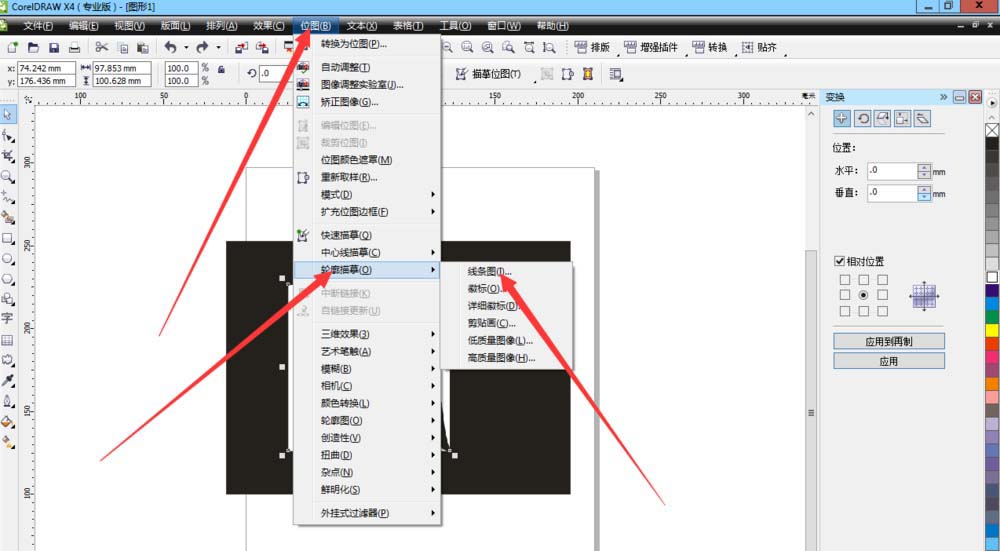Click the Rotate tab icon in 变换 panel
The height and width of the screenshot is (551, 1000).
[862, 118]
